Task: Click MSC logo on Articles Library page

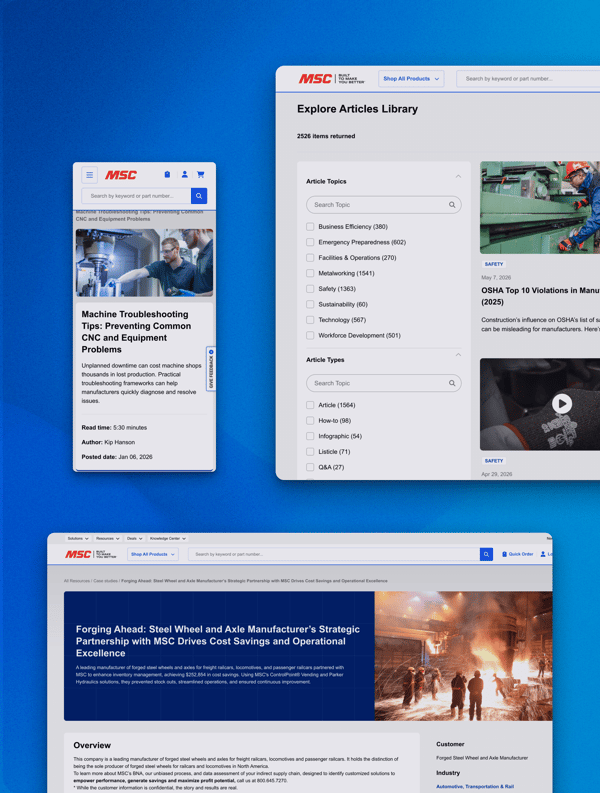Action: coord(315,79)
